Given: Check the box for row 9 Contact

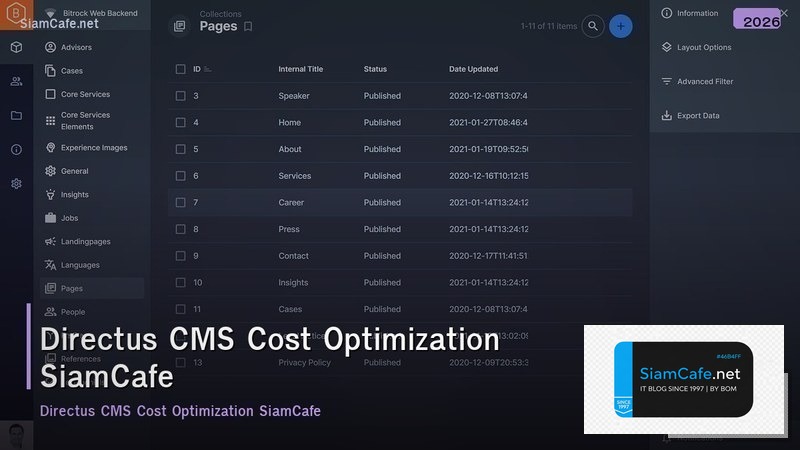Looking at the screenshot, I should pos(181,256).
